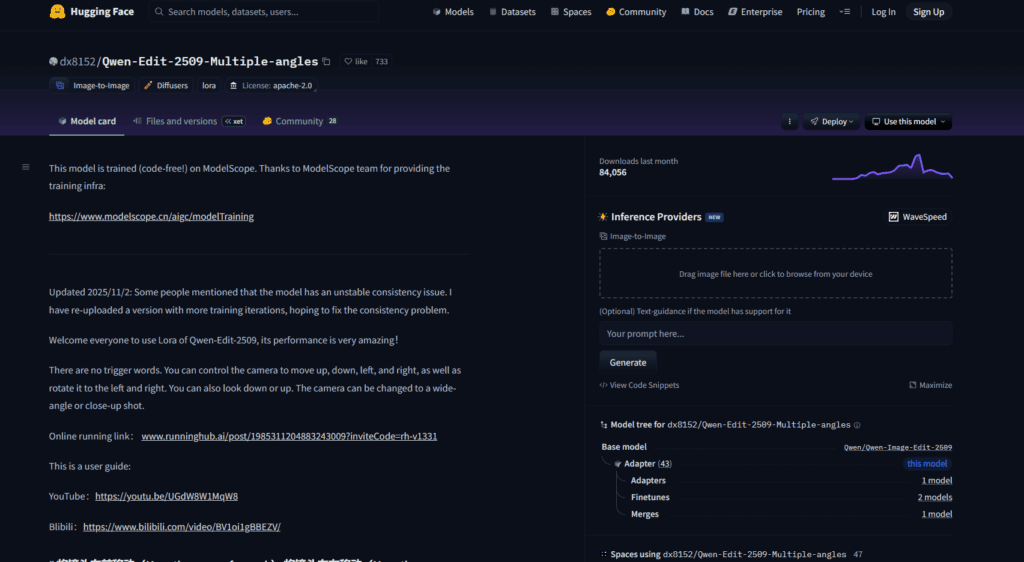The width and height of the screenshot is (1024, 562).
Task: Open the Merges 1 model link
Action: click(936, 514)
